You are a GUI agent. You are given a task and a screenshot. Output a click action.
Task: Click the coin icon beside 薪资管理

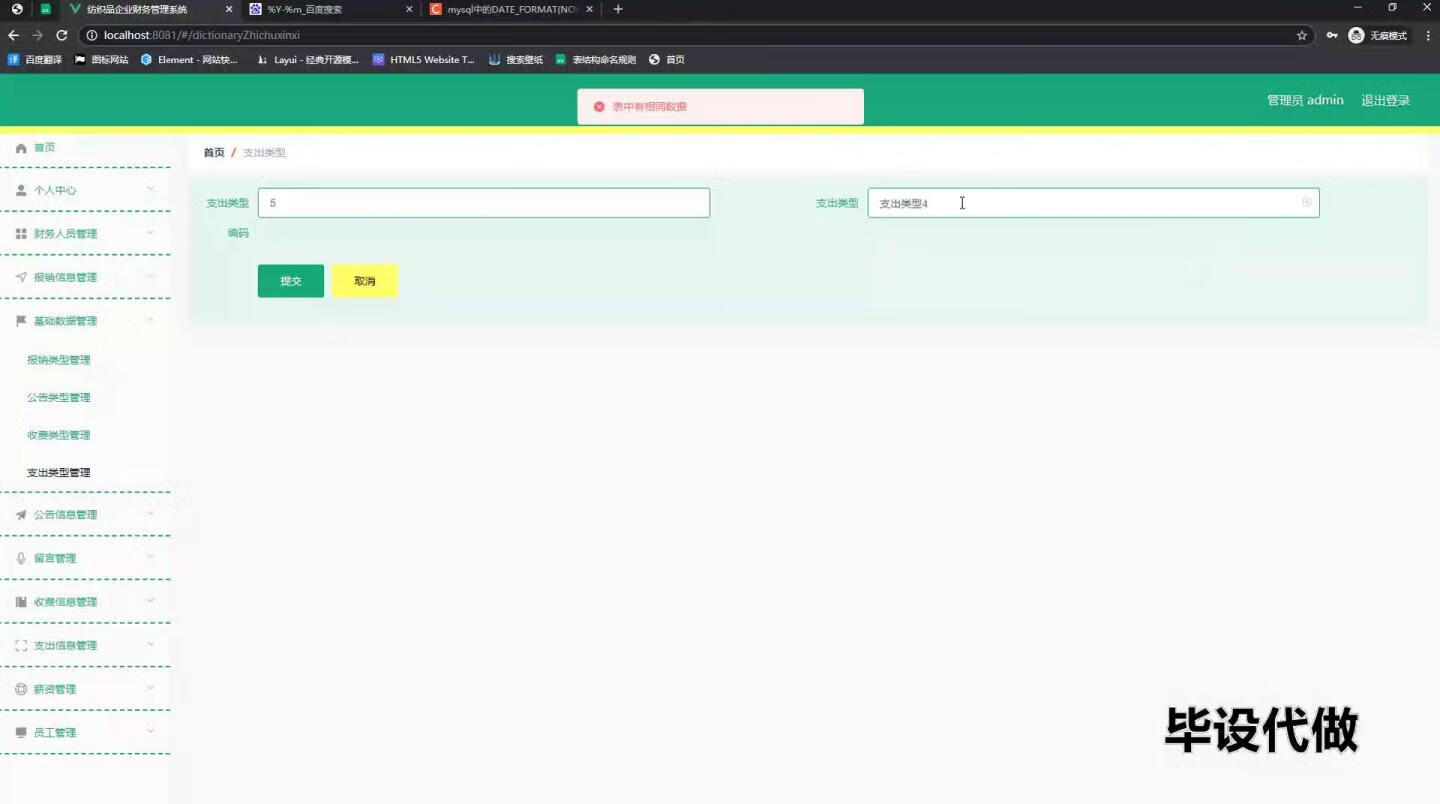pyautogui.click(x=21, y=689)
